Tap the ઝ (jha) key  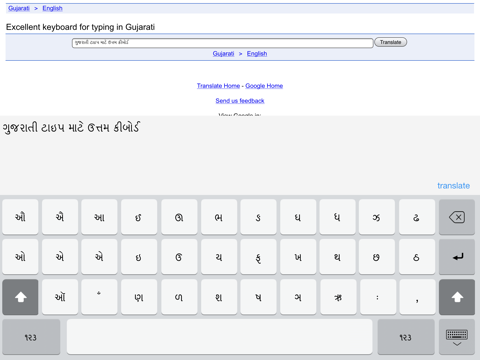[377, 217]
